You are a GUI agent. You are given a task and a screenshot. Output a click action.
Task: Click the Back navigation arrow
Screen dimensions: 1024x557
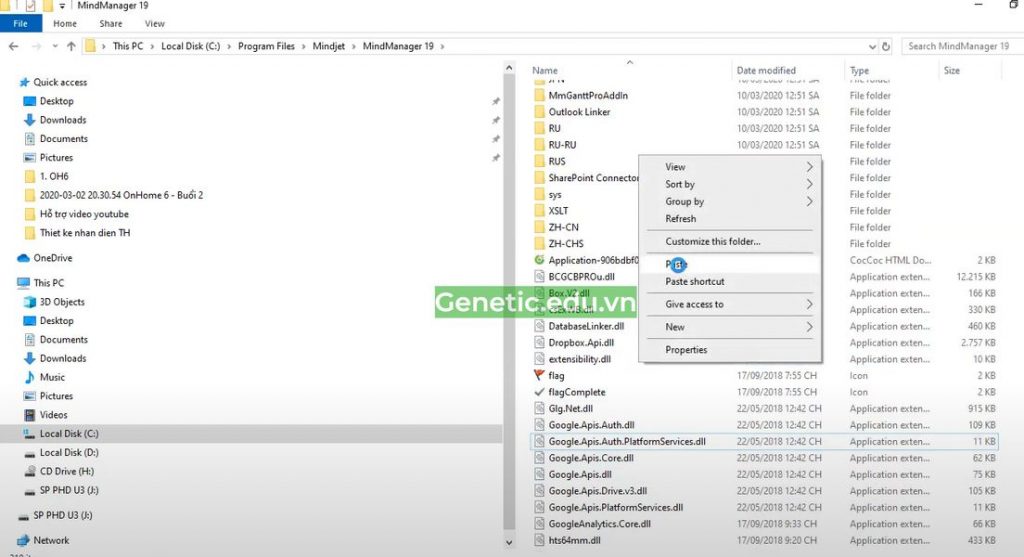(x=14, y=46)
